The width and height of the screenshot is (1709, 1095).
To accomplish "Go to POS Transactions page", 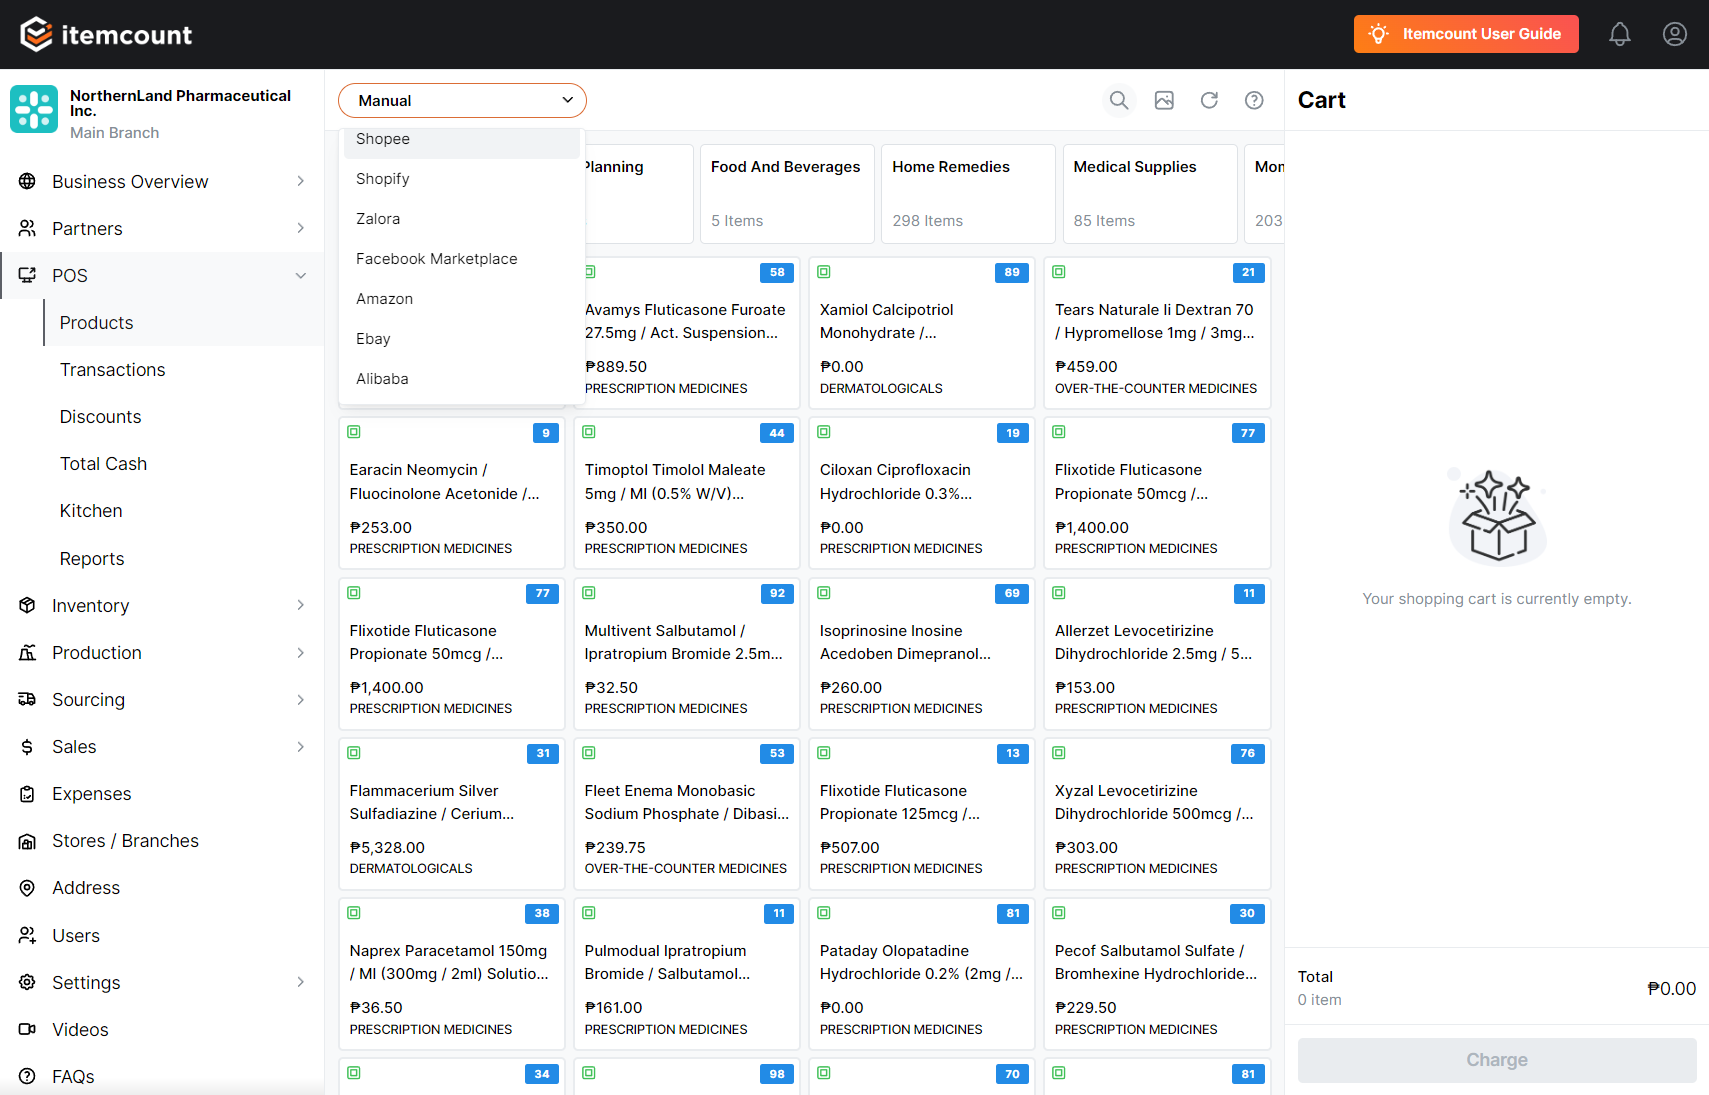I will pyautogui.click(x=112, y=370).
